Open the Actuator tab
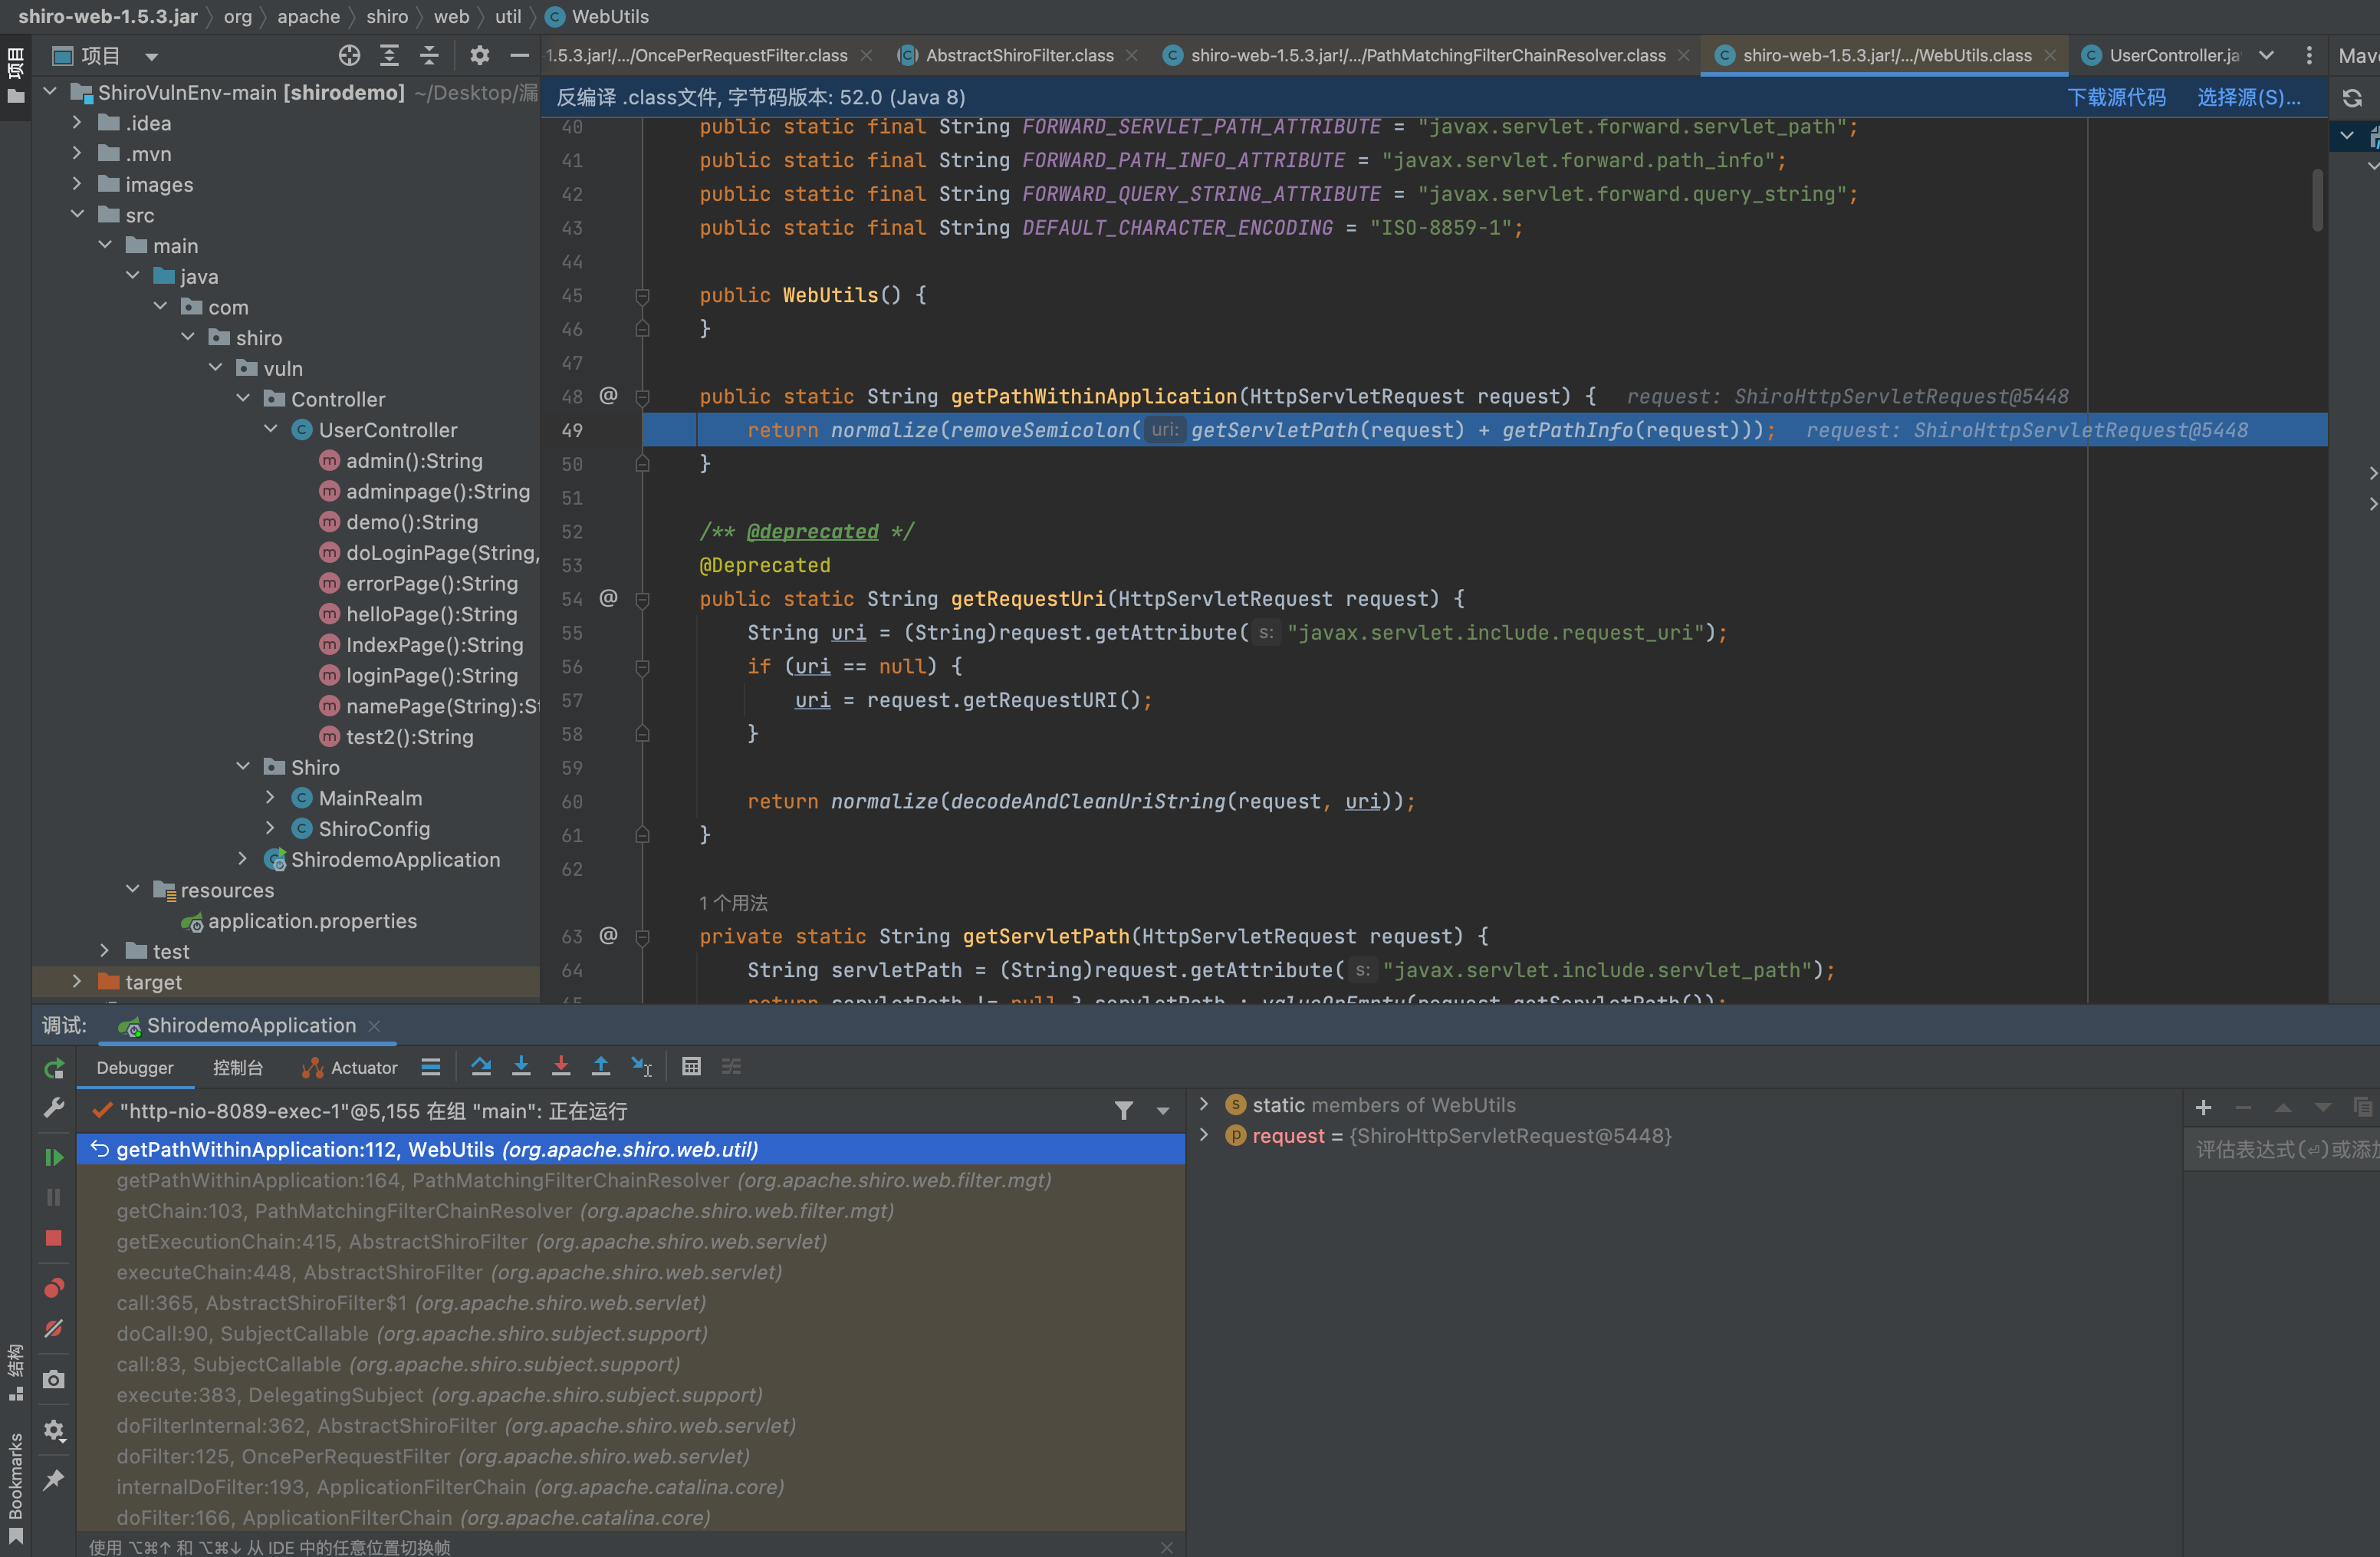Viewport: 2380px width, 1557px height. click(x=351, y=1068)
